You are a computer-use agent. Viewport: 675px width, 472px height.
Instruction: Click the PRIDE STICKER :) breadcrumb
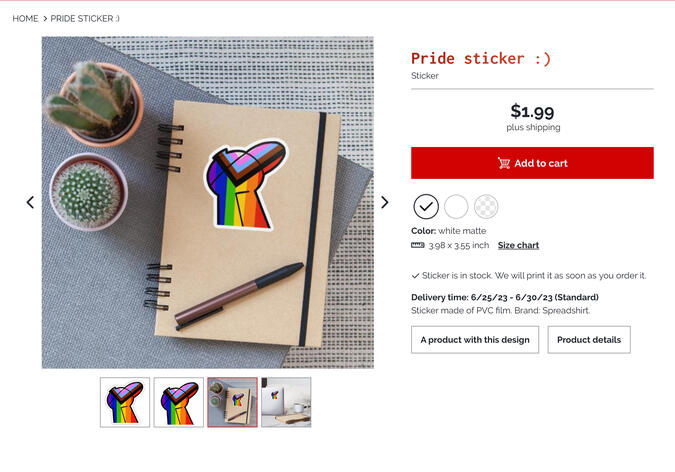point(85,18)
